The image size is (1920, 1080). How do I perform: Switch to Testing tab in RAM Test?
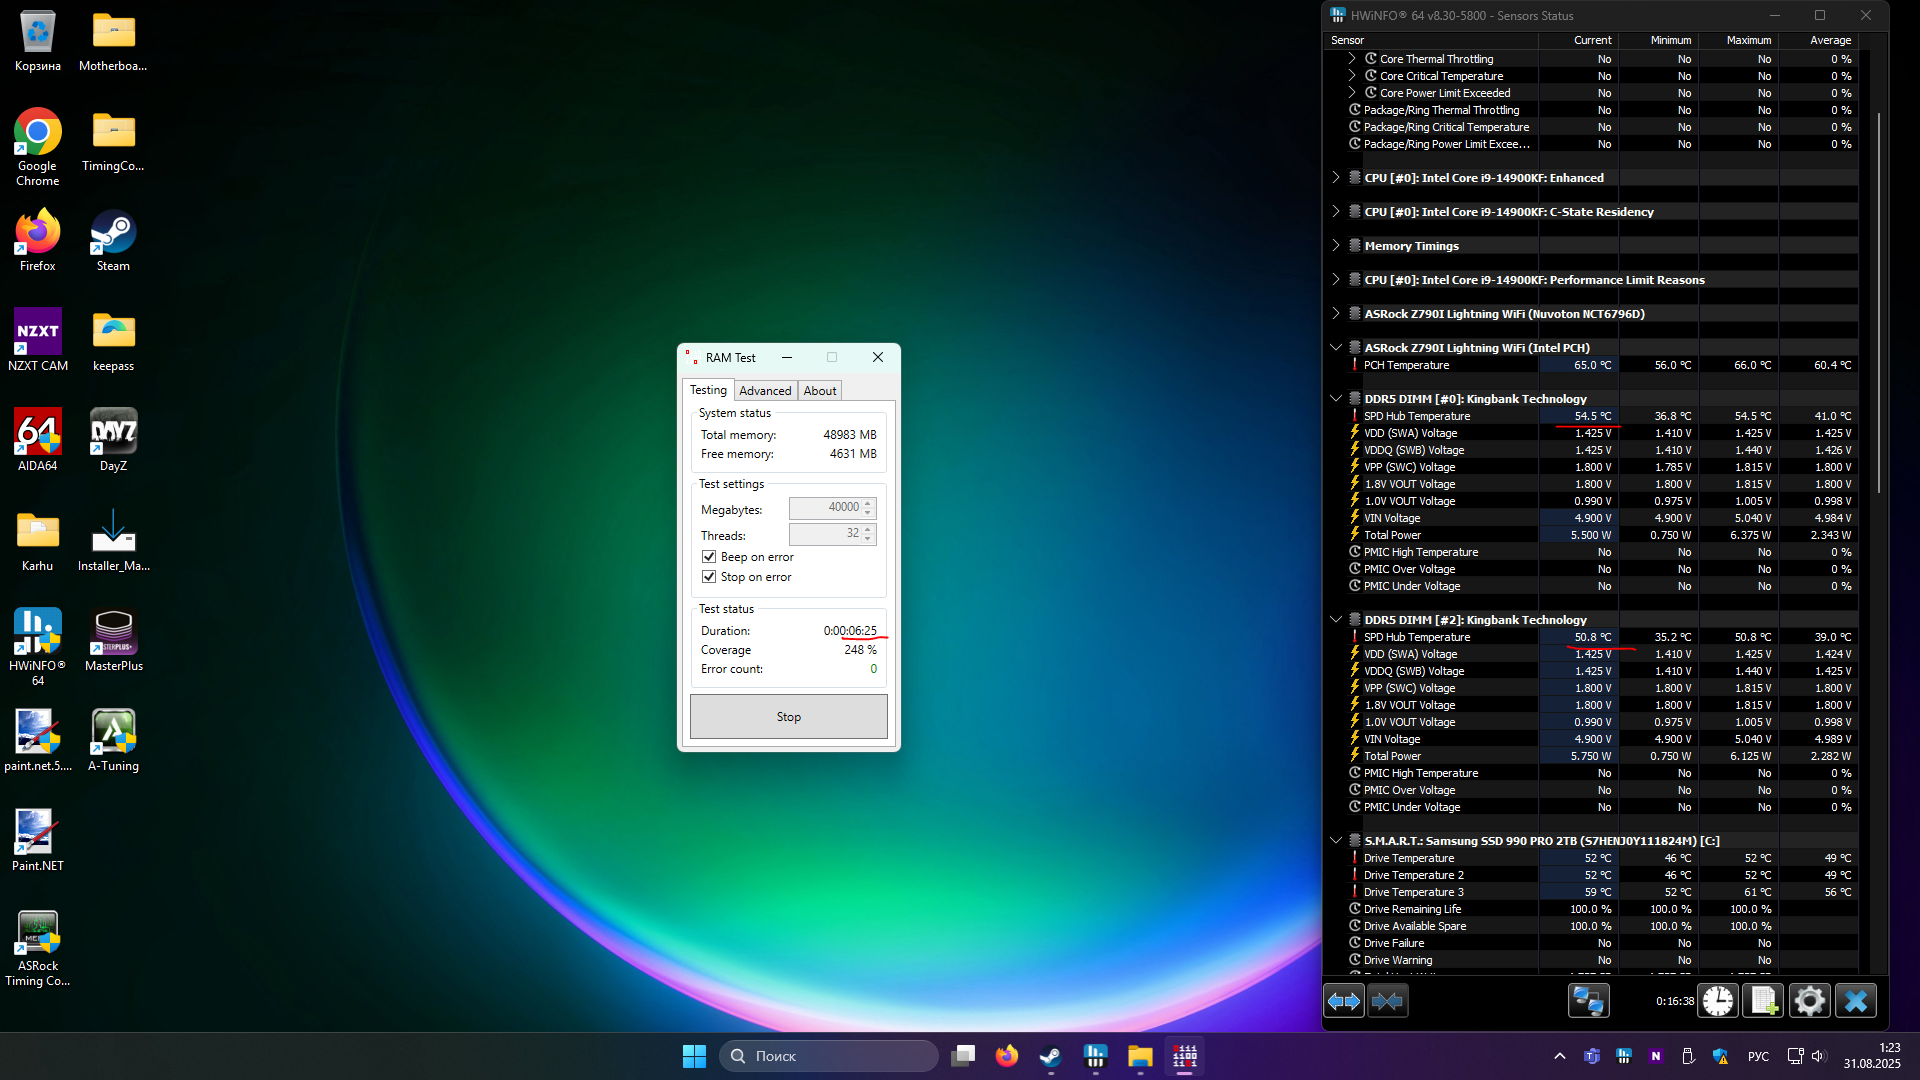(x=708, y=390)
